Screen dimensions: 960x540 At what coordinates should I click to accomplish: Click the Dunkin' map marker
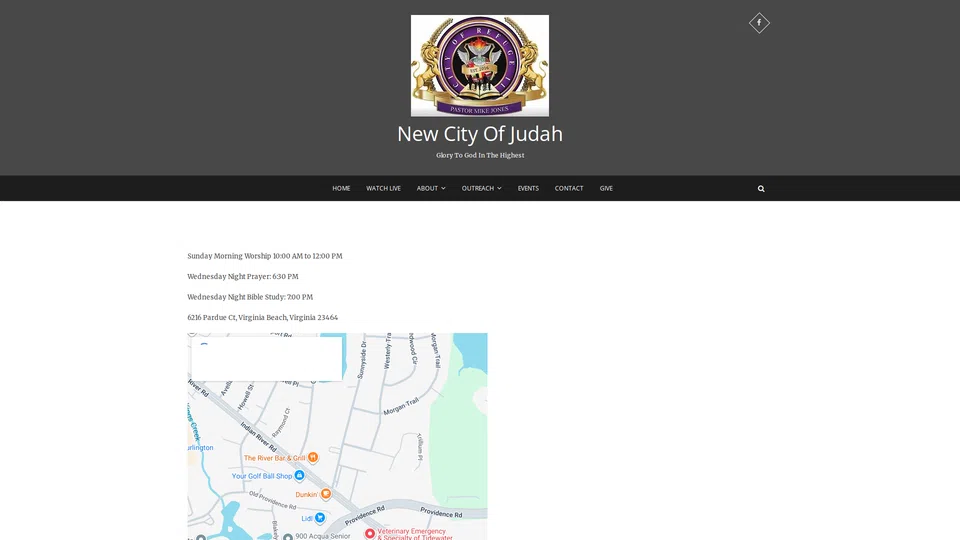pyautogui.click(x=326, y=494)
